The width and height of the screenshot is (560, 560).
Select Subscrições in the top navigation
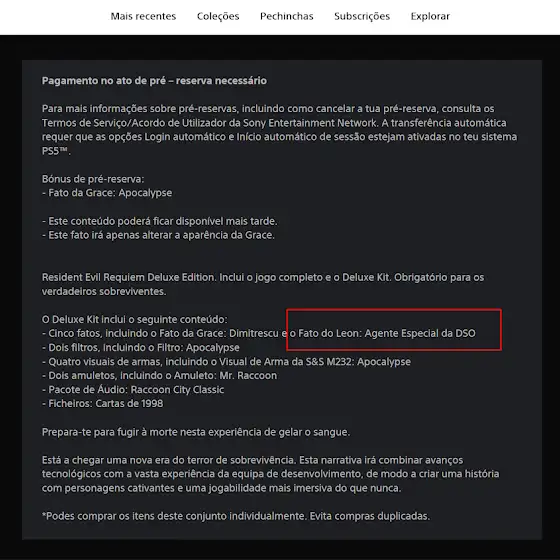[362, 16]
